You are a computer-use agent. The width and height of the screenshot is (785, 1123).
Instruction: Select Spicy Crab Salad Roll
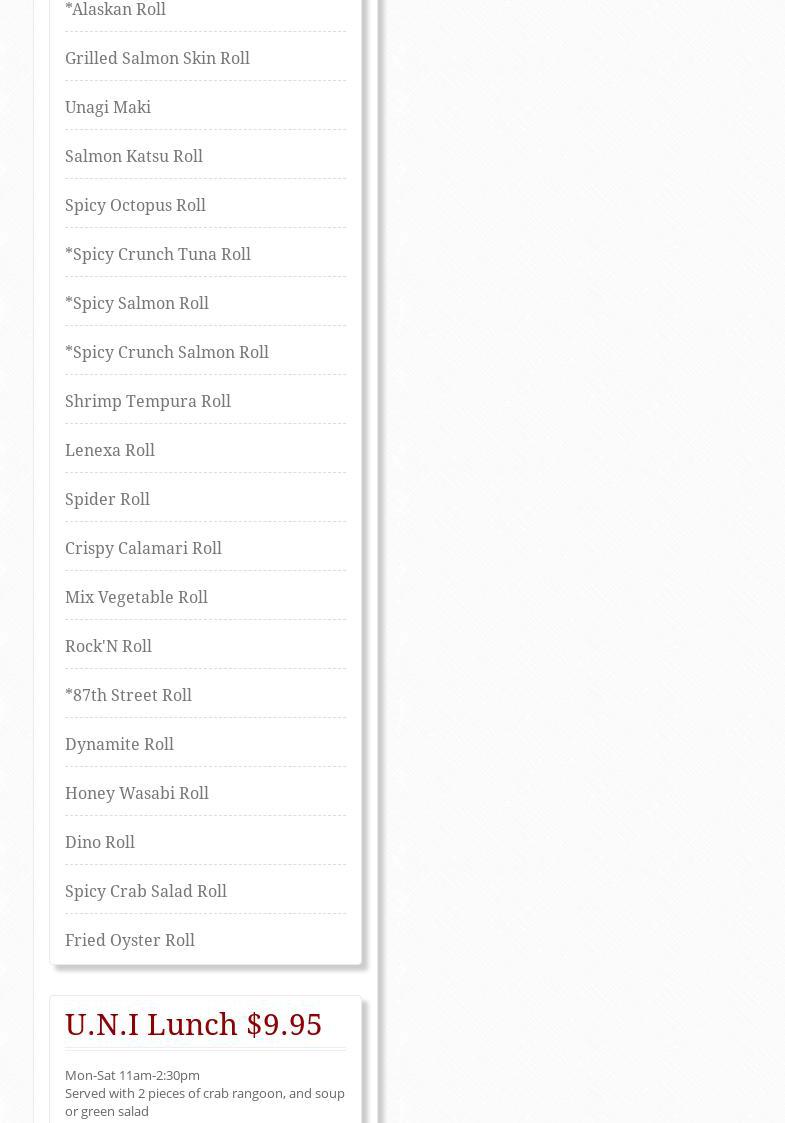coord(146,892)
